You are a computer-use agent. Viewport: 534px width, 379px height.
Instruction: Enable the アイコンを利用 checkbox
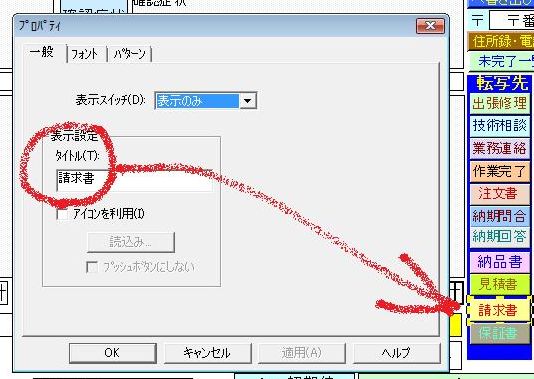pos(63,215)
